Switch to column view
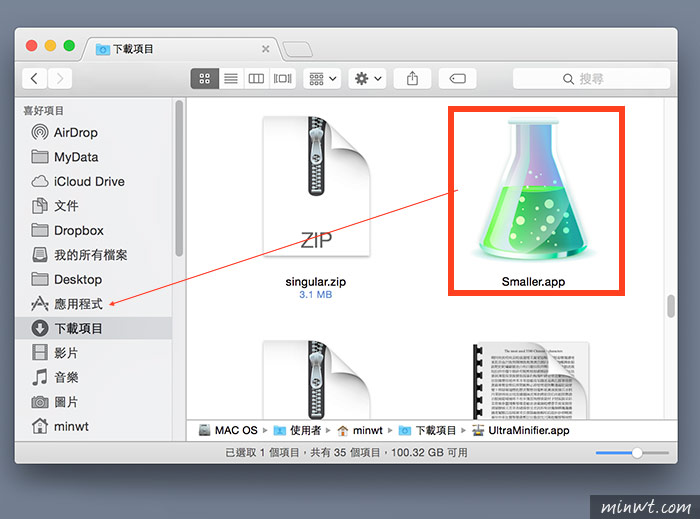The image size is (700, 519). point(256,79)
